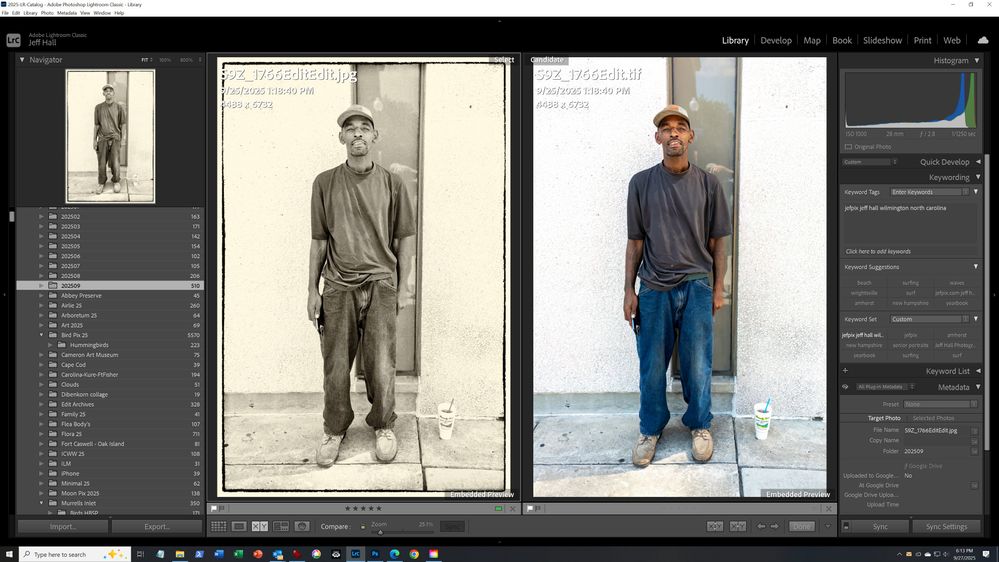Viewport: 999px width, 562px height.
Task: Click the Export button
Action: point(157,526)
